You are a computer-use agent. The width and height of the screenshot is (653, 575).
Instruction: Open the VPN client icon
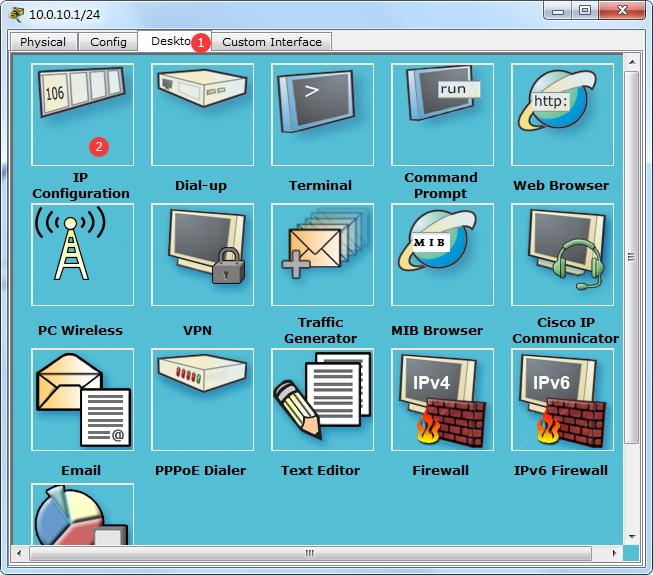pyautogui.click(x=202, y=255)
